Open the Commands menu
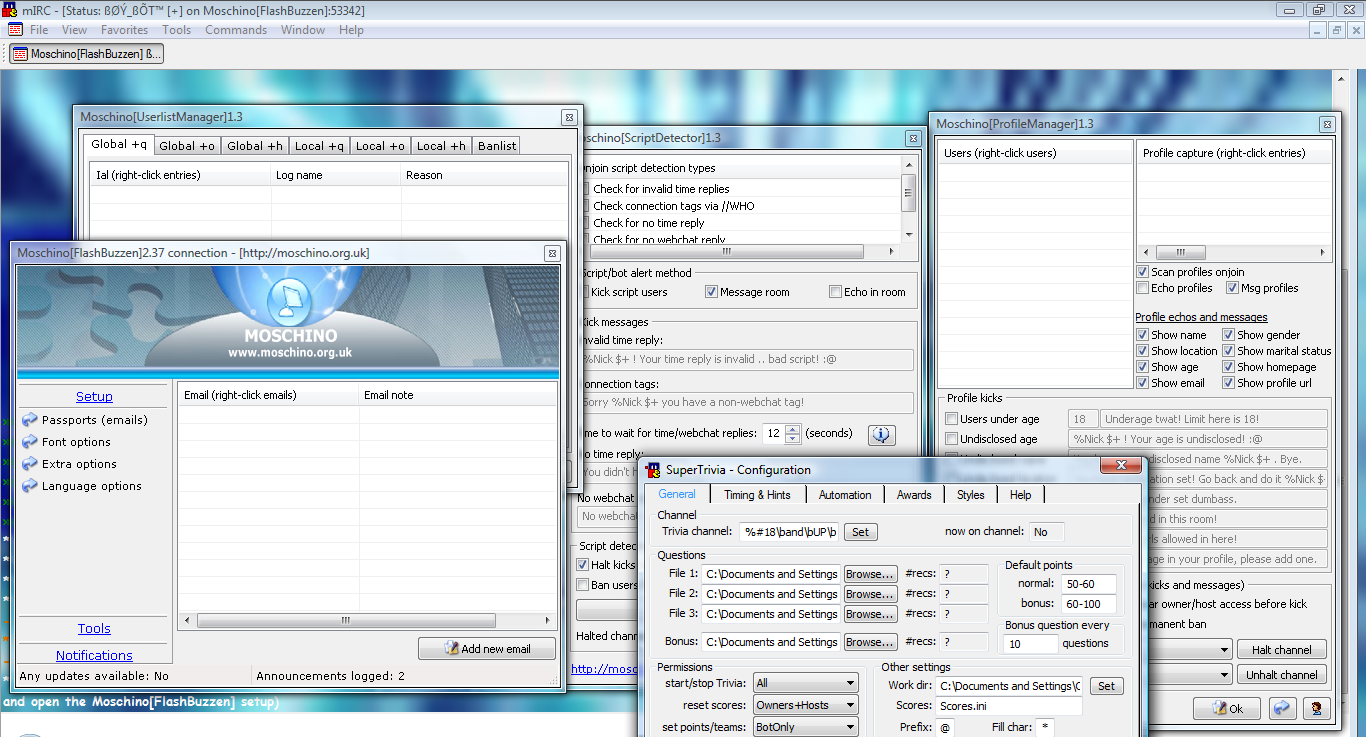The height and width of the screenshot is (737, 1366). coord(236,30)
